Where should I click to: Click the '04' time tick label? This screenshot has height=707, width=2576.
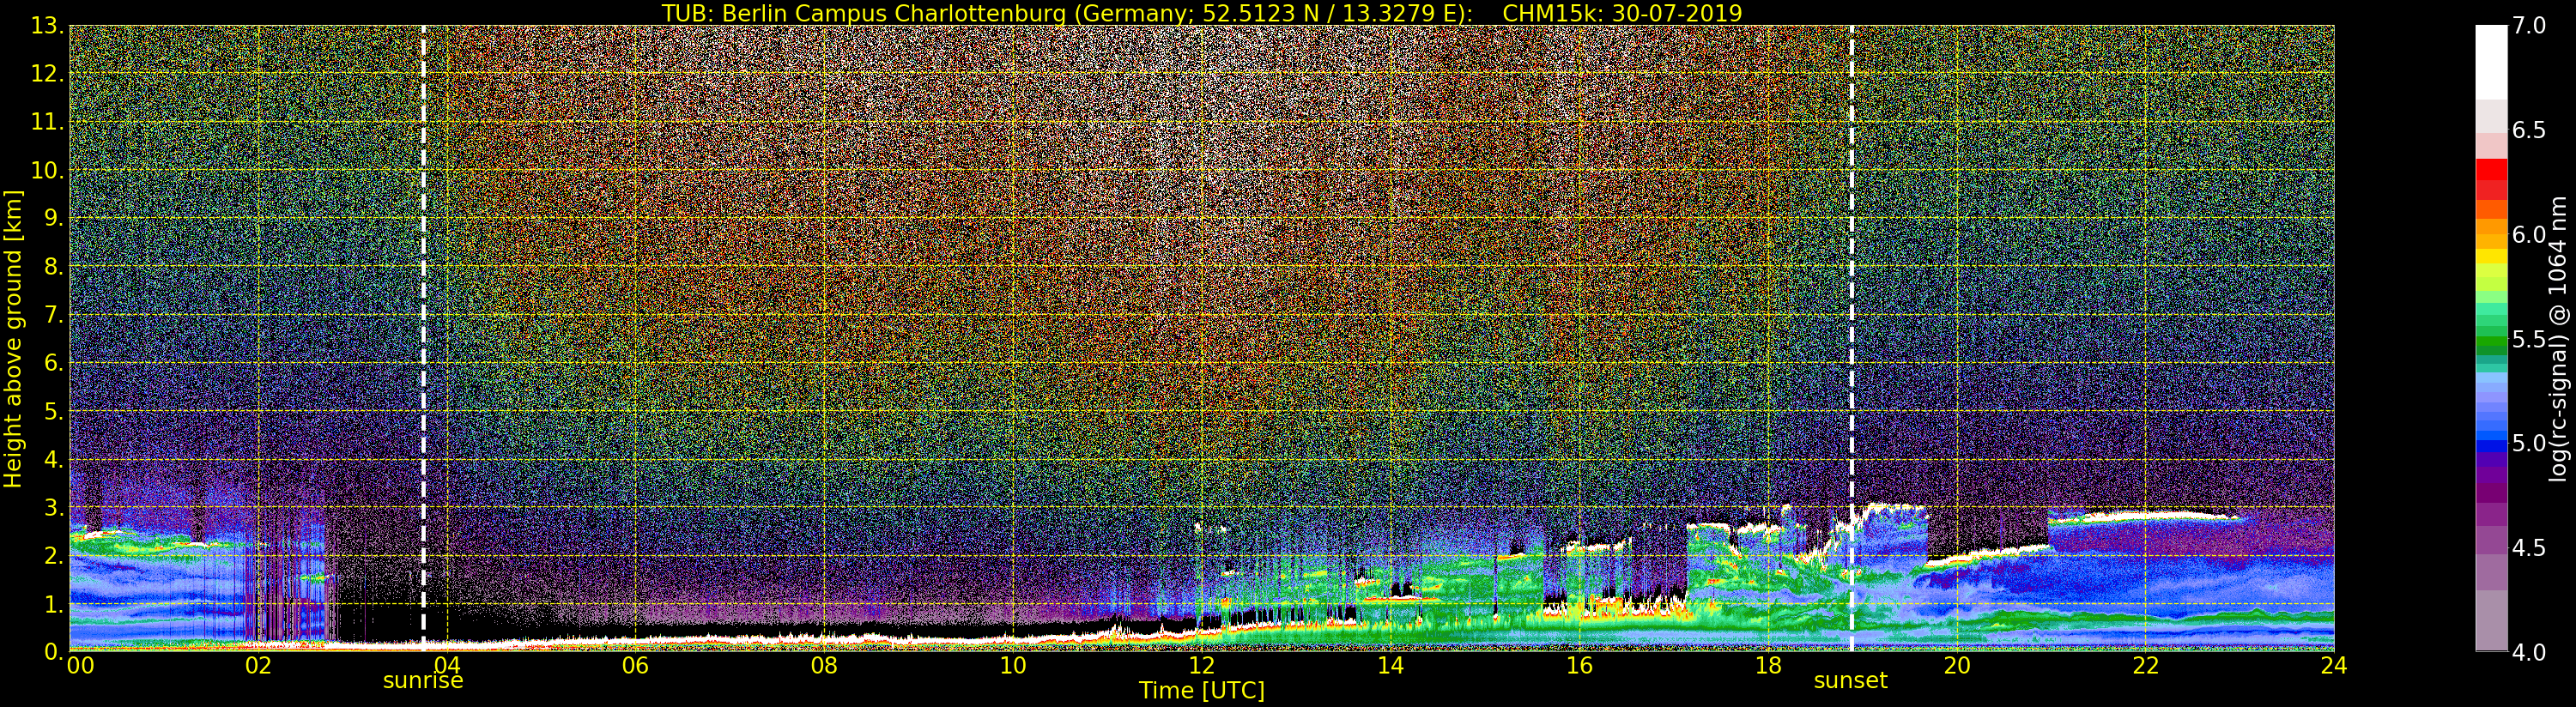tap(447, 665)
